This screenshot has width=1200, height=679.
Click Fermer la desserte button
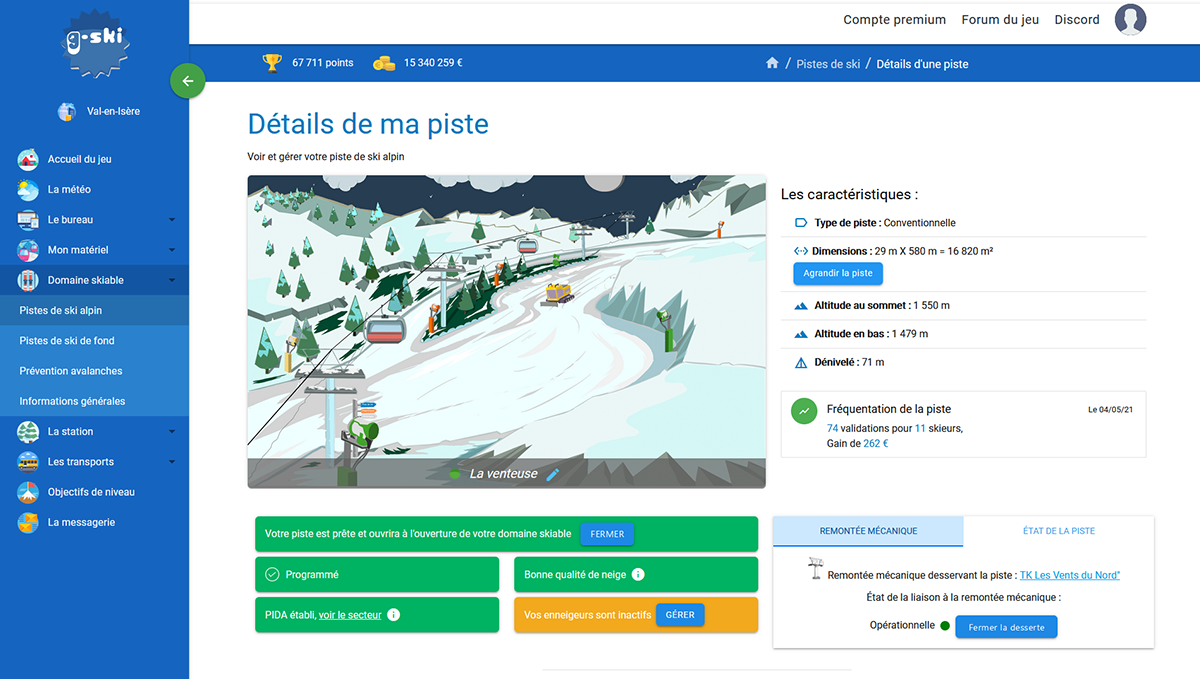pos(1006,627)
